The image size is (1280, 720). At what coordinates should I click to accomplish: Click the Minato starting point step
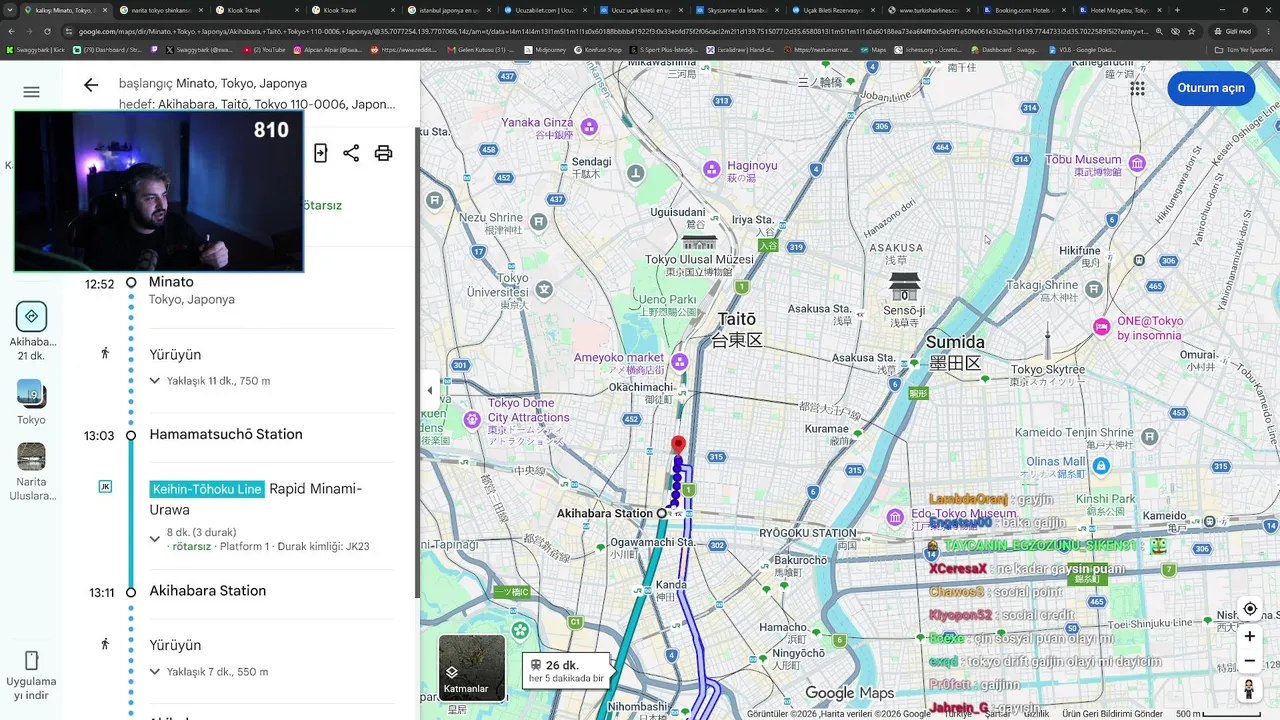(171, 282)
